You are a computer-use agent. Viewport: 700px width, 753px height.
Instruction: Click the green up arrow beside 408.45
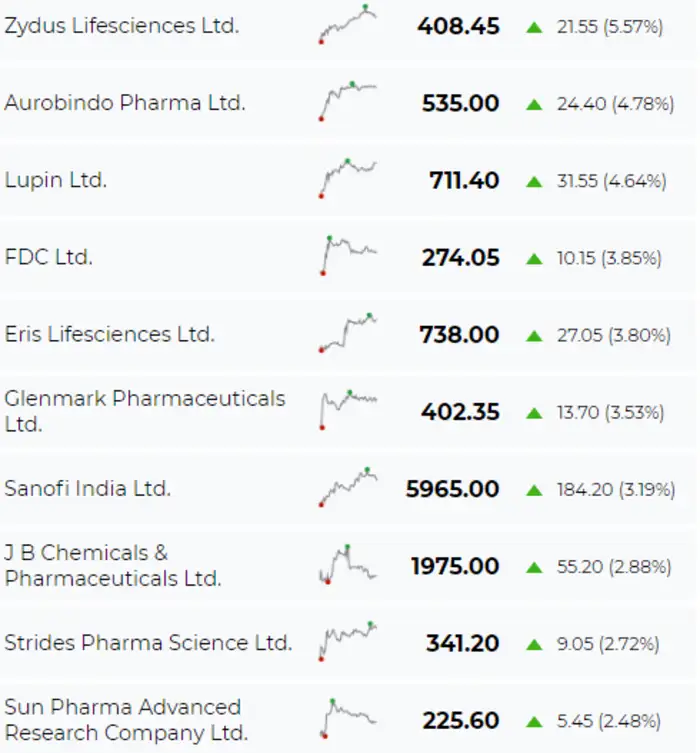(534, 27)
